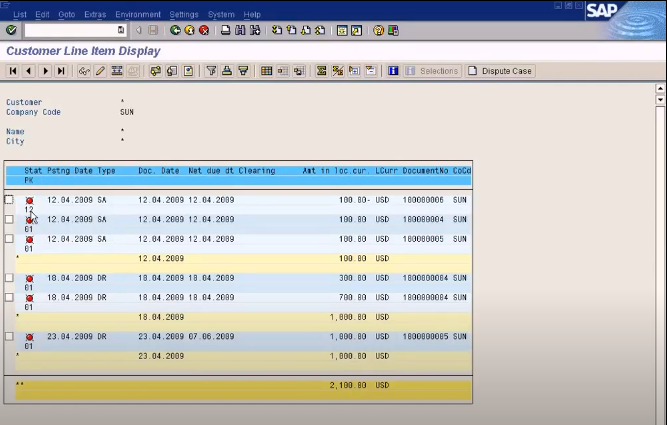The height and width of the screenshot is (425, 667).
Task: Open the Help question mark icon
Action: pyautogui.click(x=378, y=30)
